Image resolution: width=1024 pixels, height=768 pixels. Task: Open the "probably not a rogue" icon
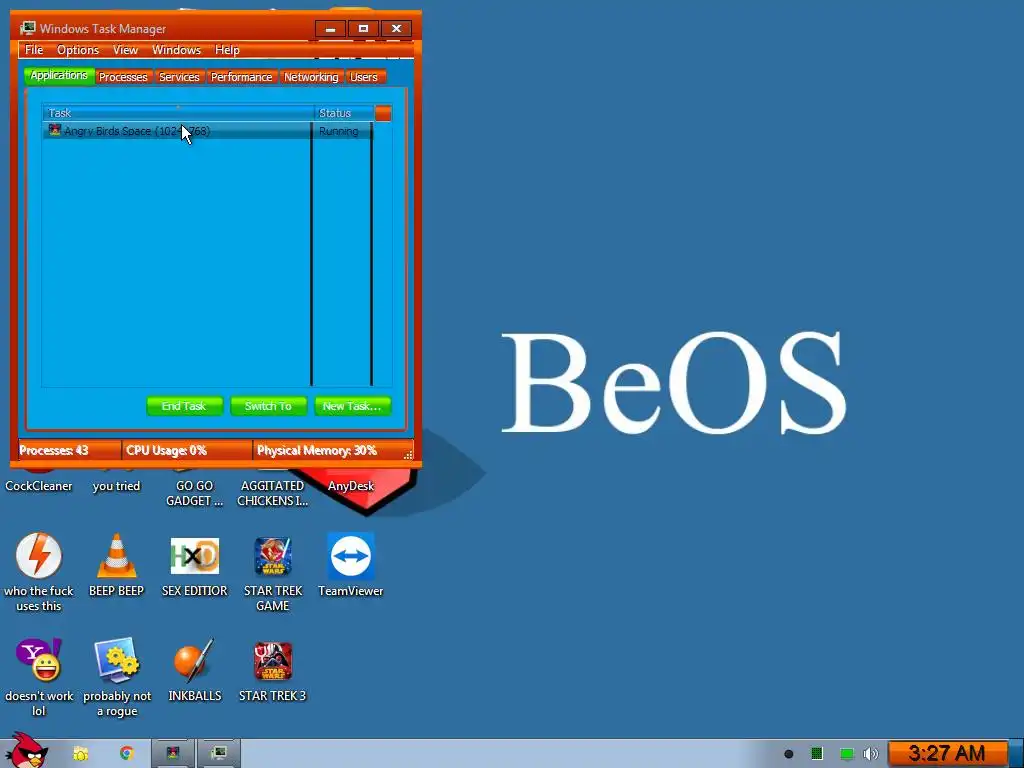pos(116,660)
